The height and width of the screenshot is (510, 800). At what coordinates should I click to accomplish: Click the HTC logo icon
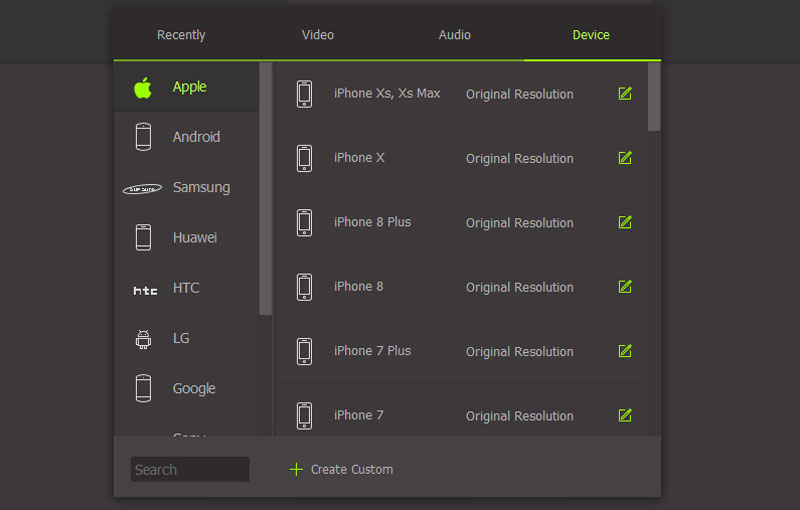[145, 289]
